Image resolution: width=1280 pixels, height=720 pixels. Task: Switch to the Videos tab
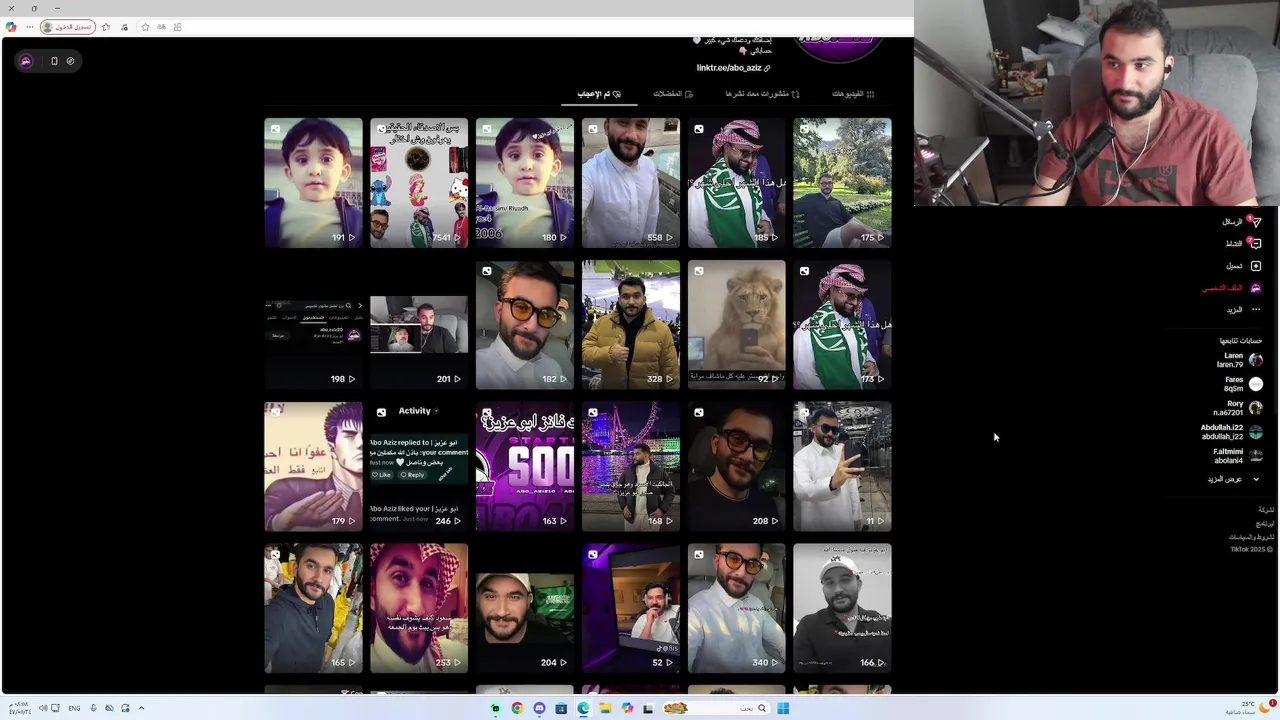coord(853,94)
